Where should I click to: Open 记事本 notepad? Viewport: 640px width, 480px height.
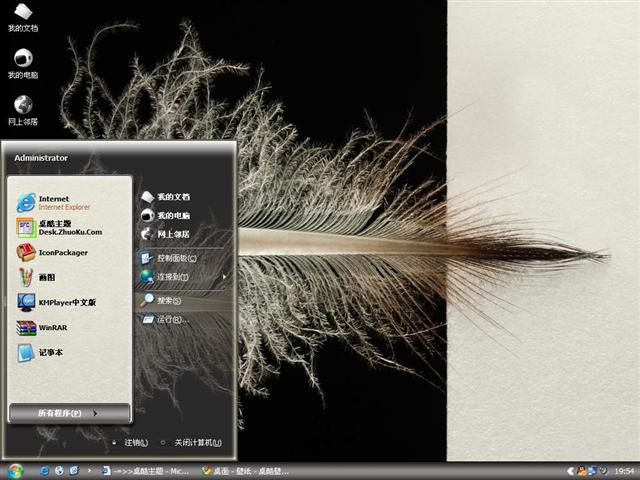(40, 353)
